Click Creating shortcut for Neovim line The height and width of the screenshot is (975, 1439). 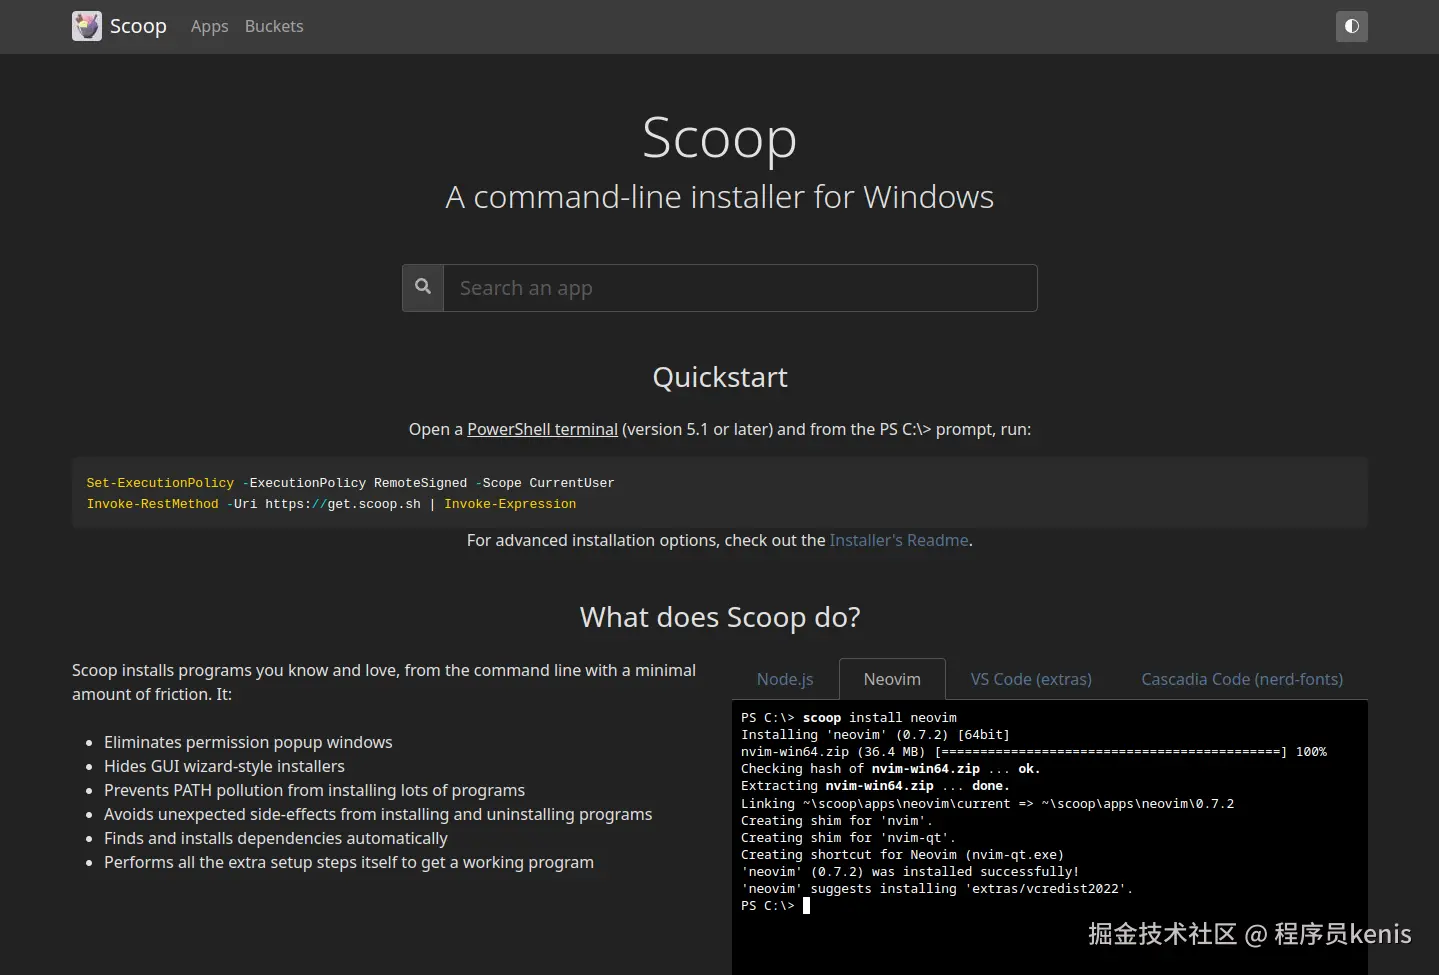tap(902, 855)
